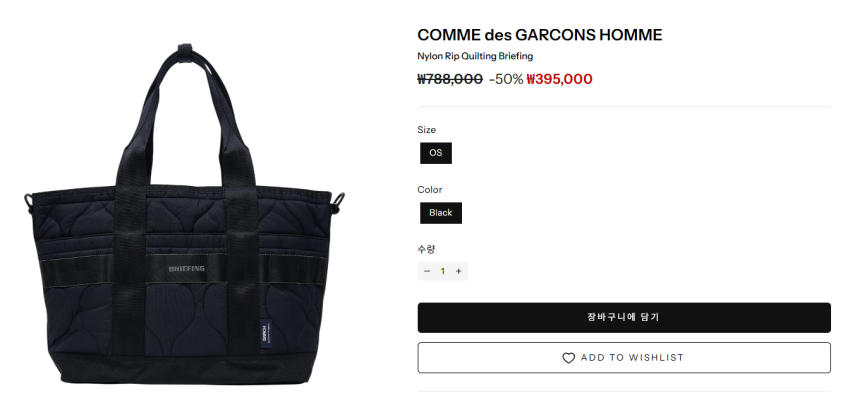Decrease quantity with the minus icon
The height and width of the screenshot is (406, 850).
[x=427, y=271]
